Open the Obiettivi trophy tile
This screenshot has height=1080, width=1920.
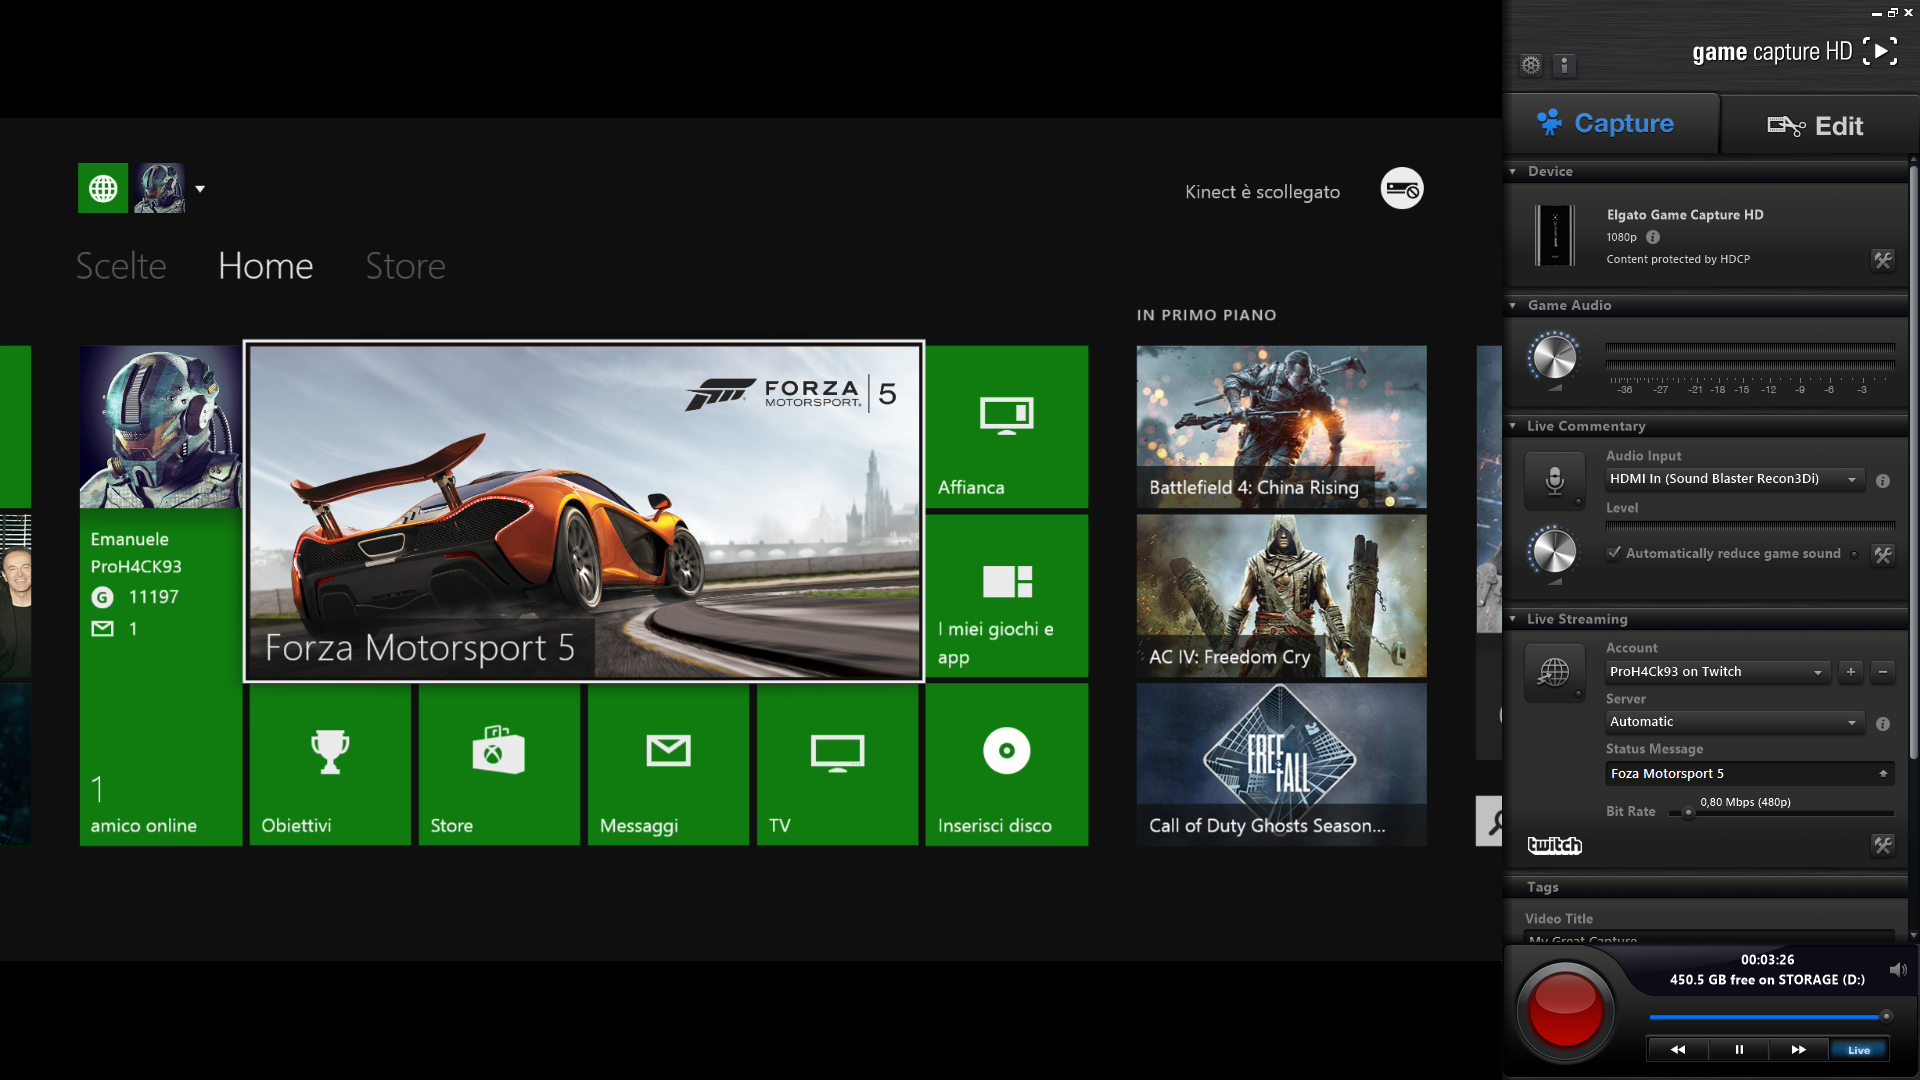coord(330,765)
